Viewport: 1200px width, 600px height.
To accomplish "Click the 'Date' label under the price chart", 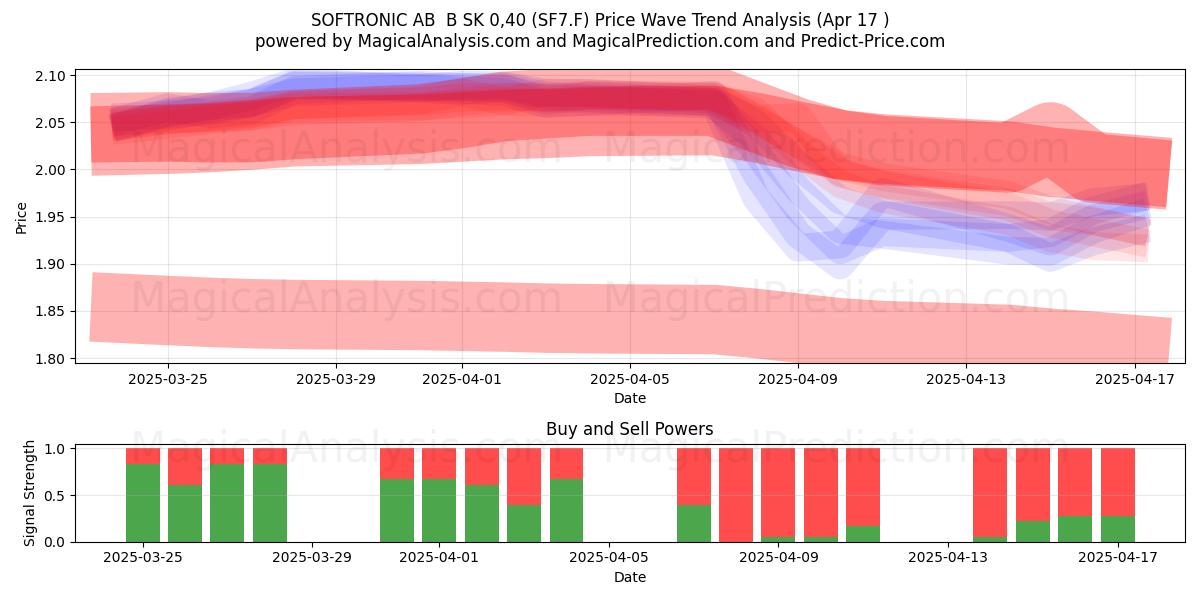I will tap(630, 398).
